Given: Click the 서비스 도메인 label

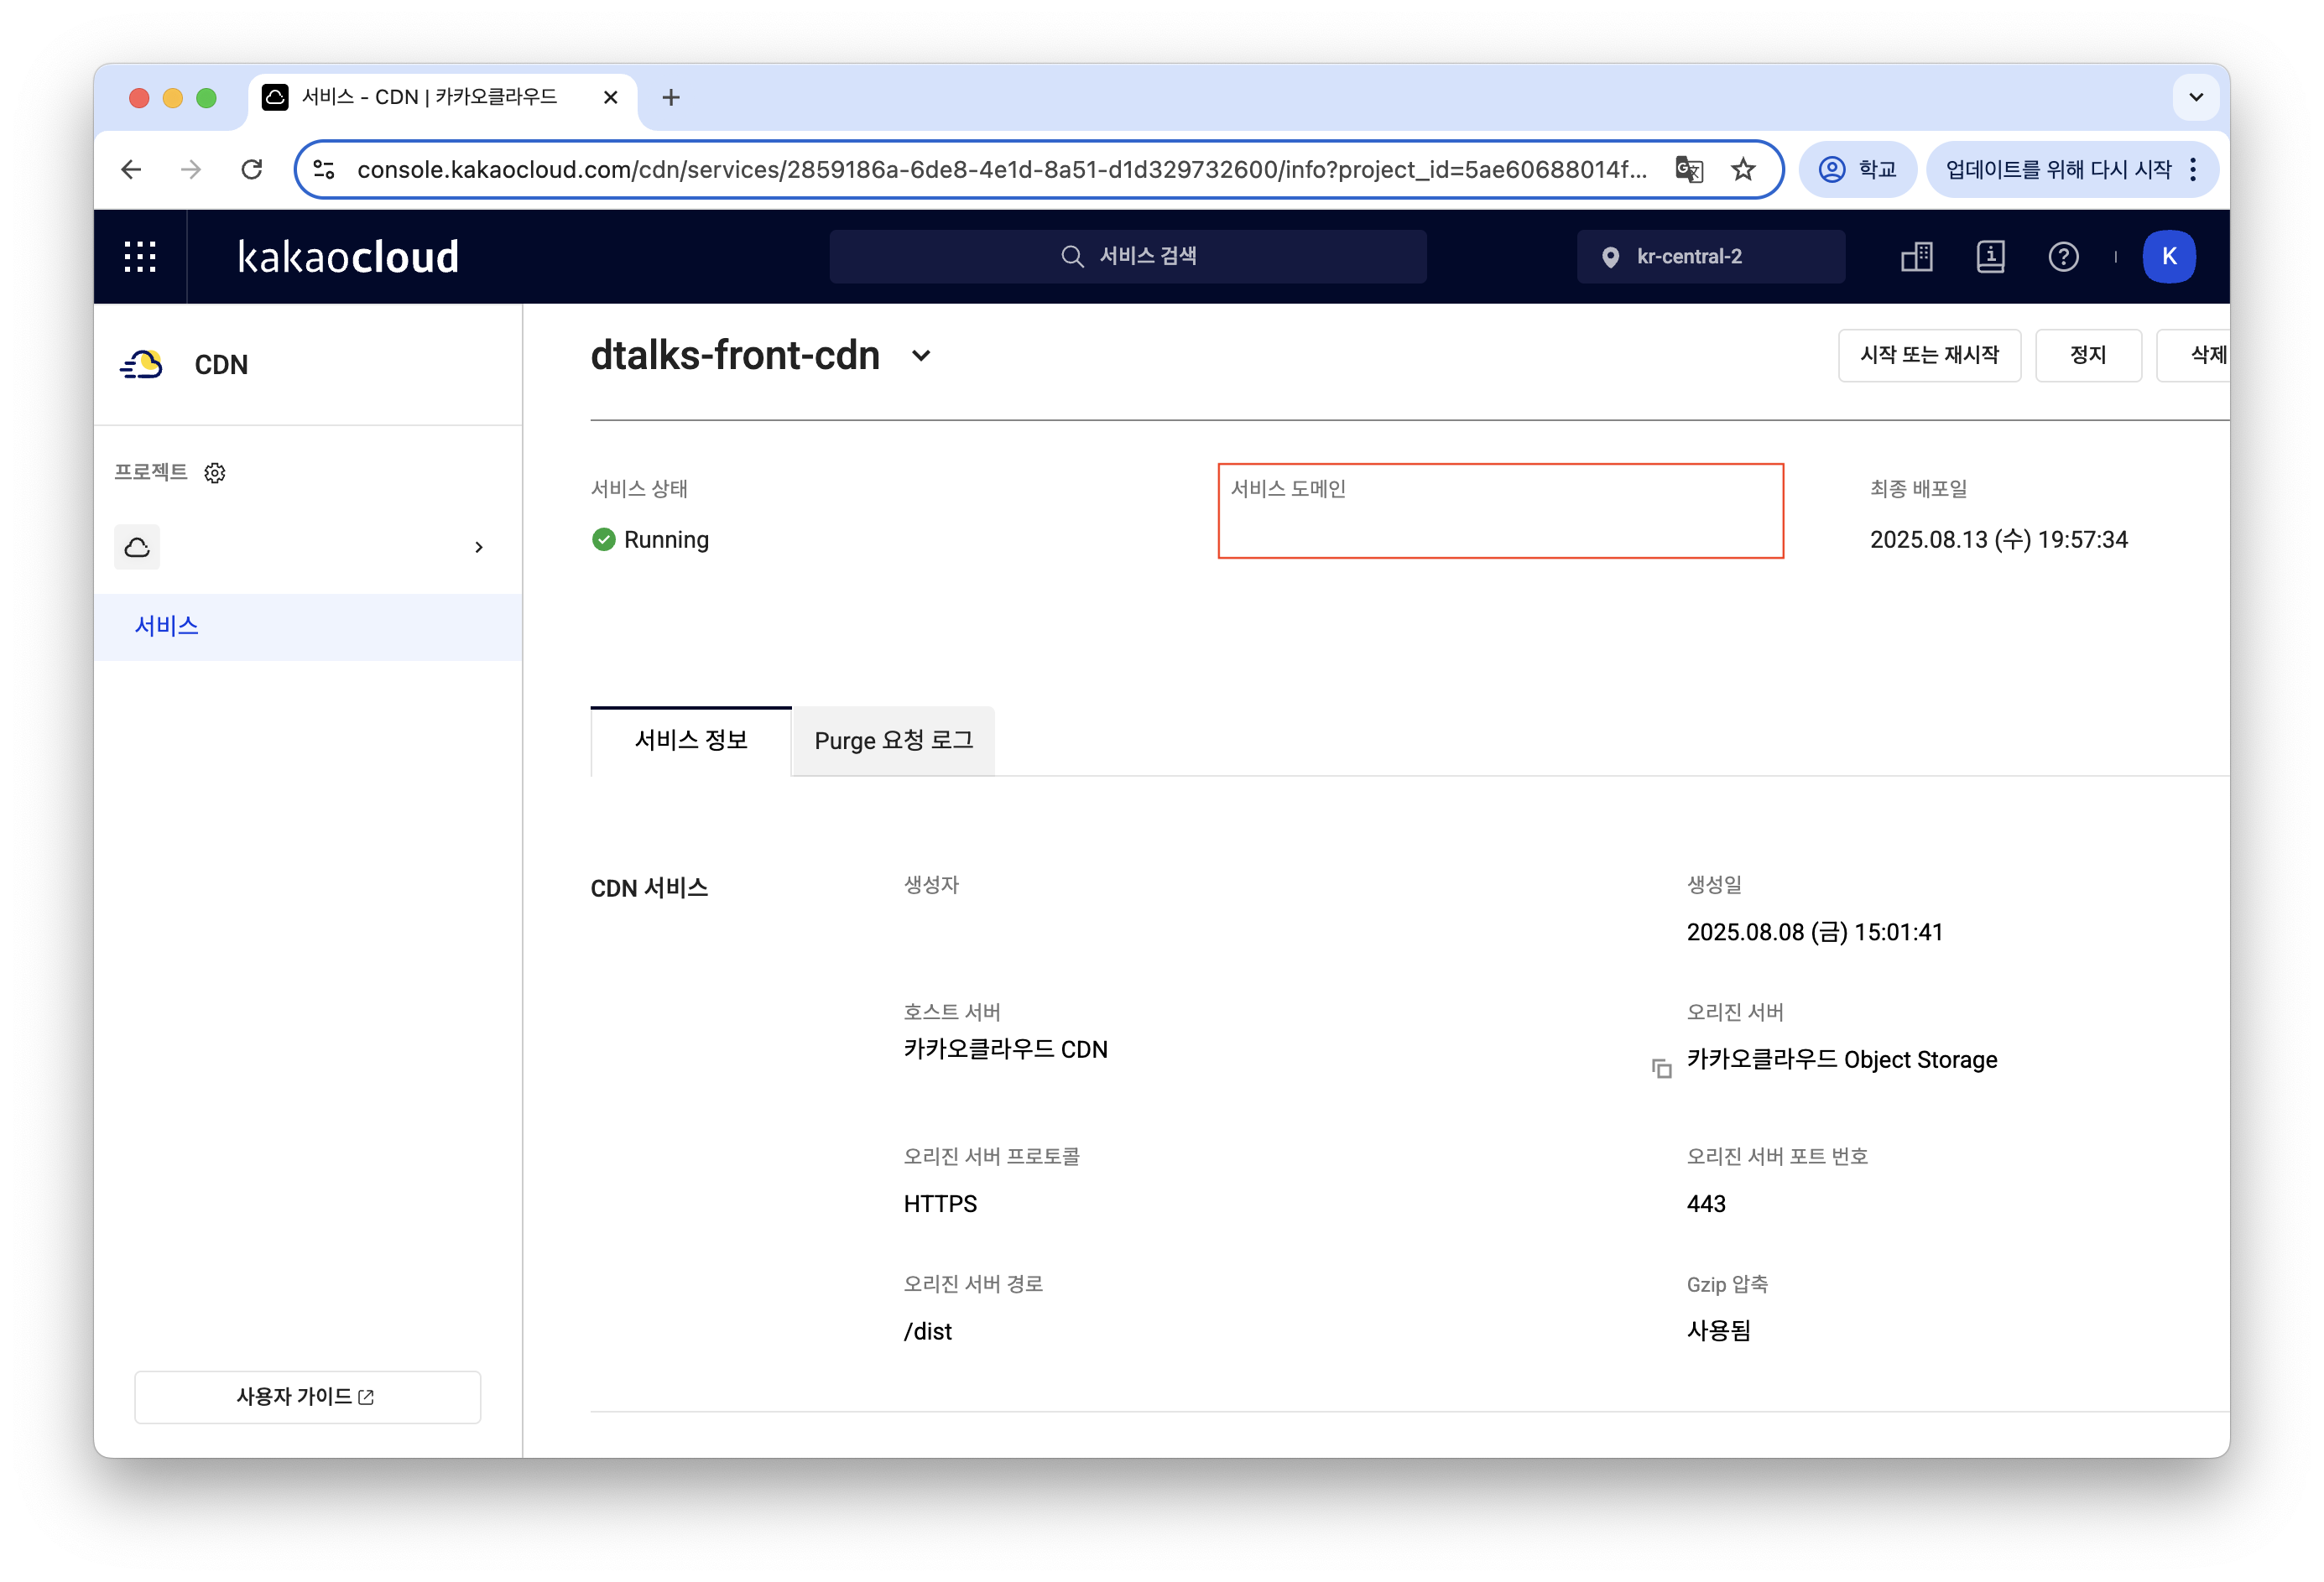Looking at the screenshot, I should coord(1288,489).
